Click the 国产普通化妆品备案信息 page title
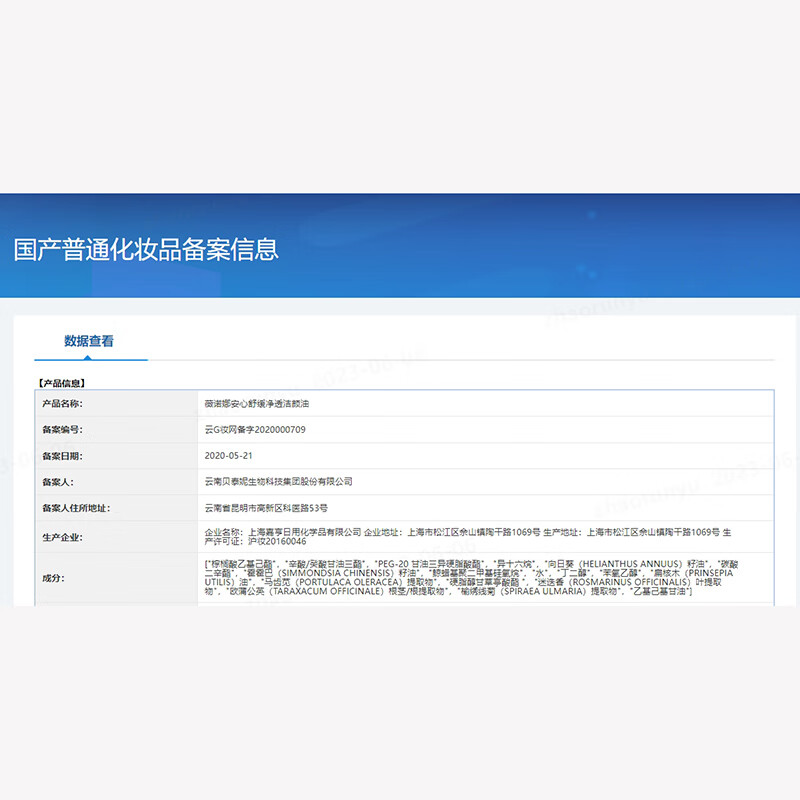800x800 pixels. (x=146, y=249)
